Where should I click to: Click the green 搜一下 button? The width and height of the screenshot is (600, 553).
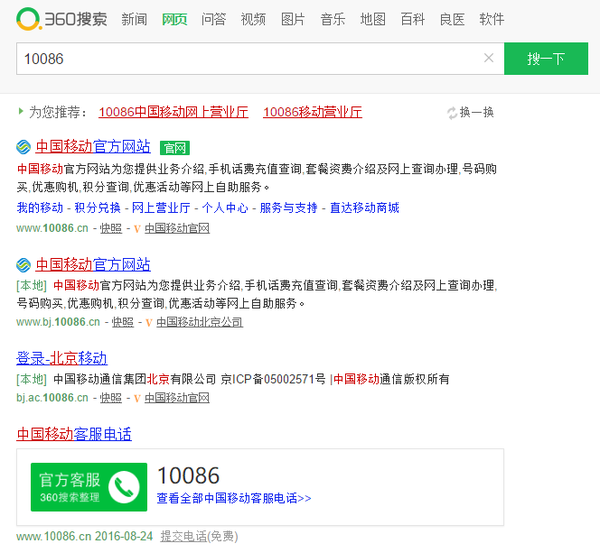tap(546, 59)
